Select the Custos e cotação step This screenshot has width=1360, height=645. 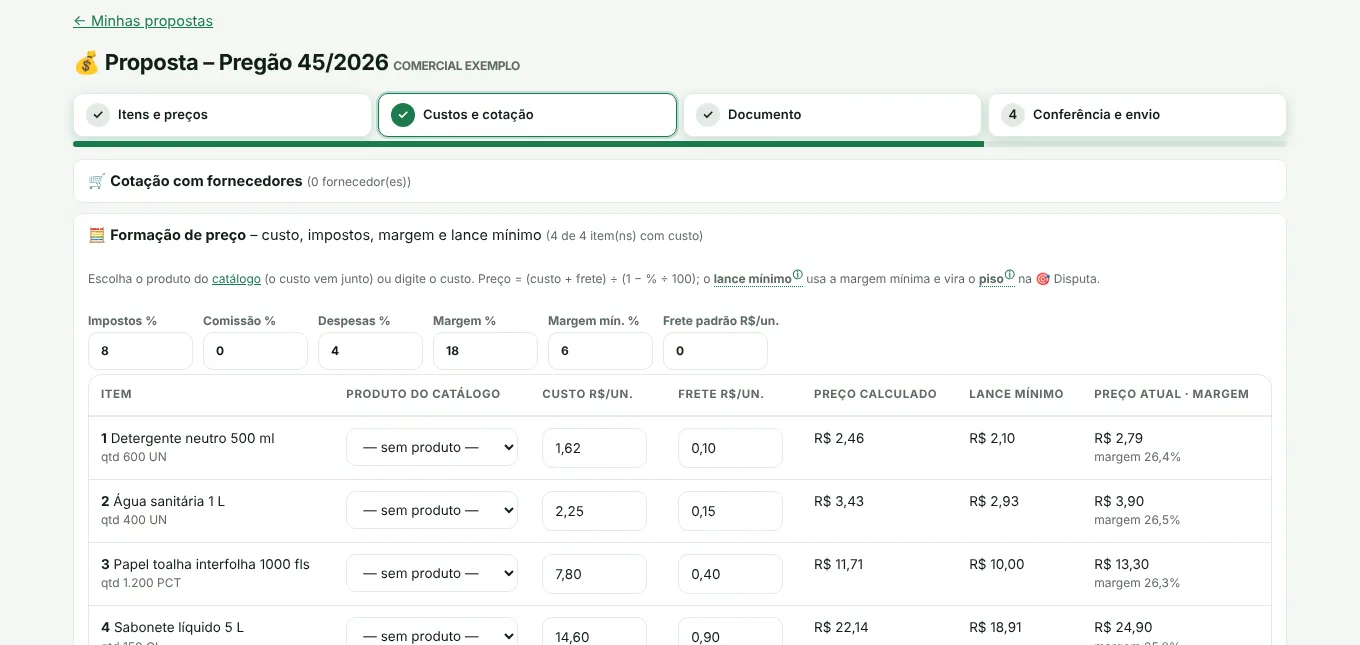click(527, 115)
